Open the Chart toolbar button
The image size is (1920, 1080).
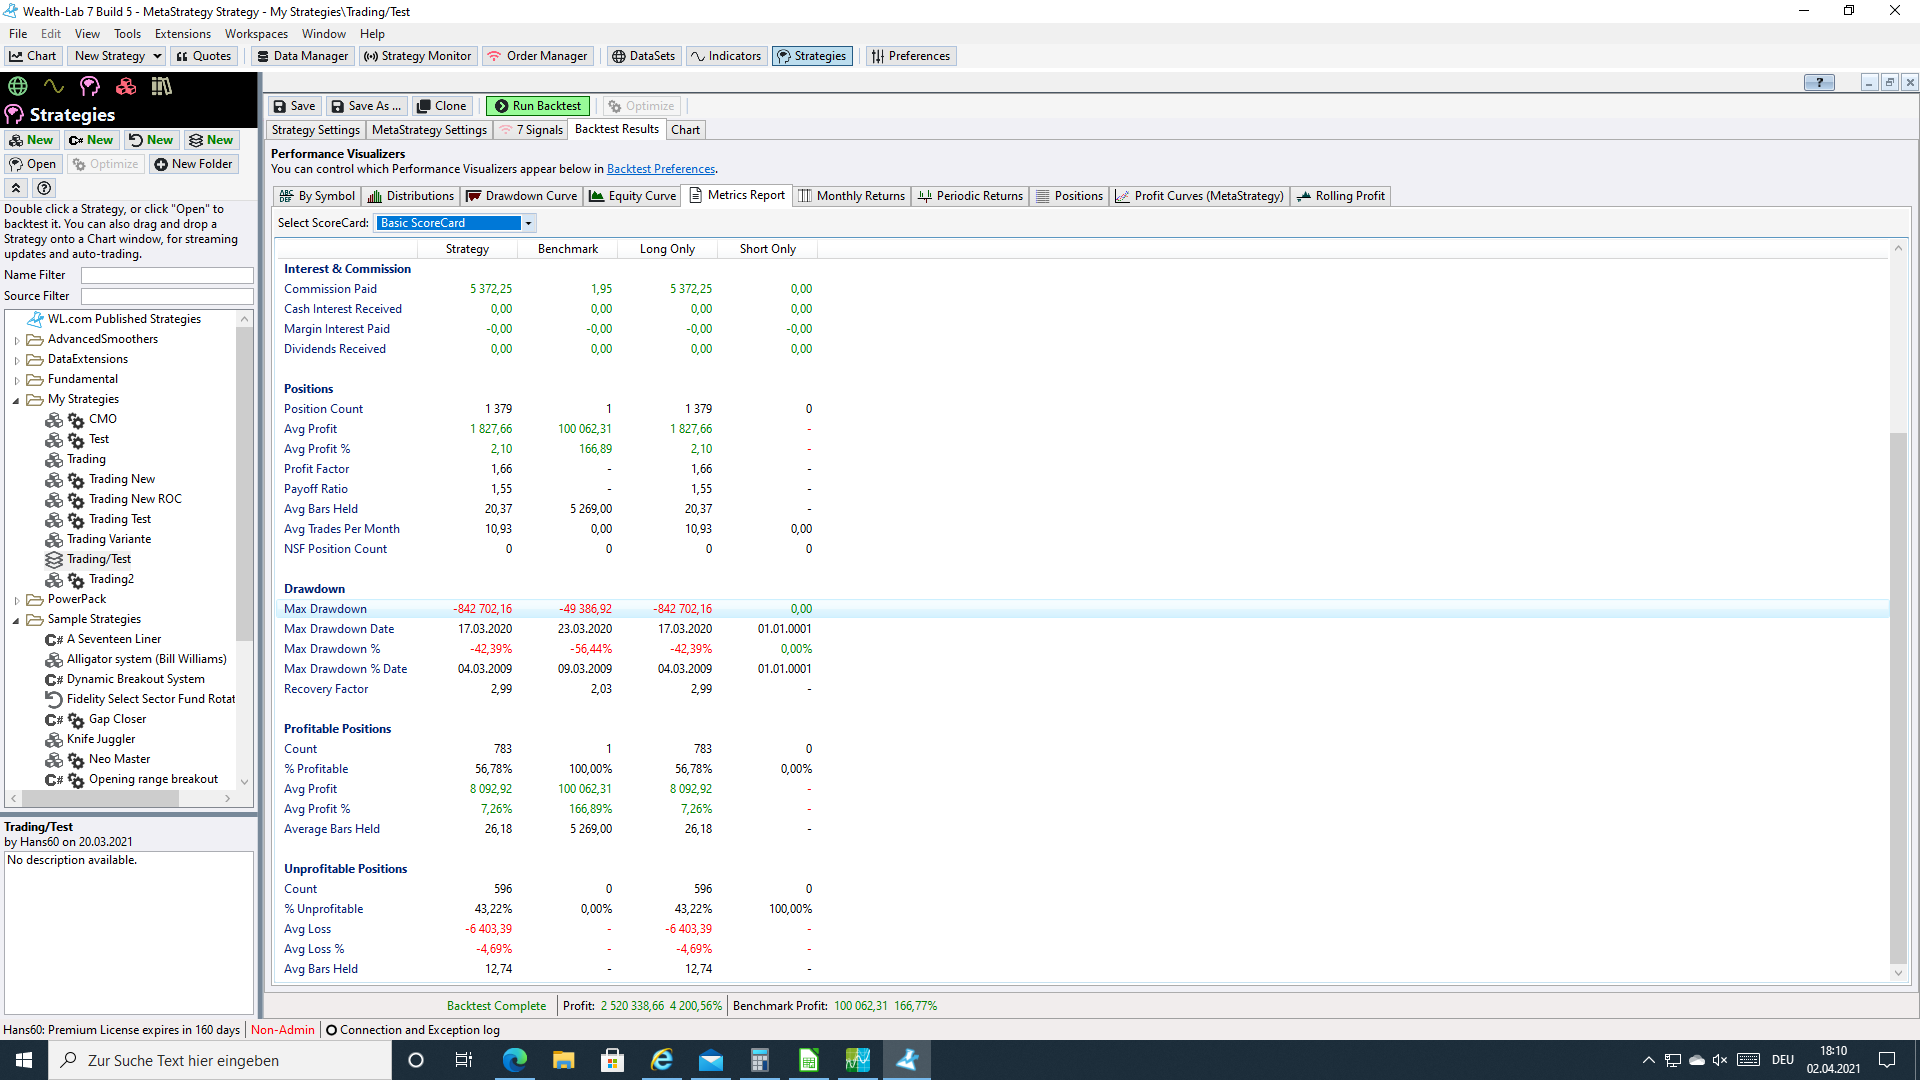(33, 56)
